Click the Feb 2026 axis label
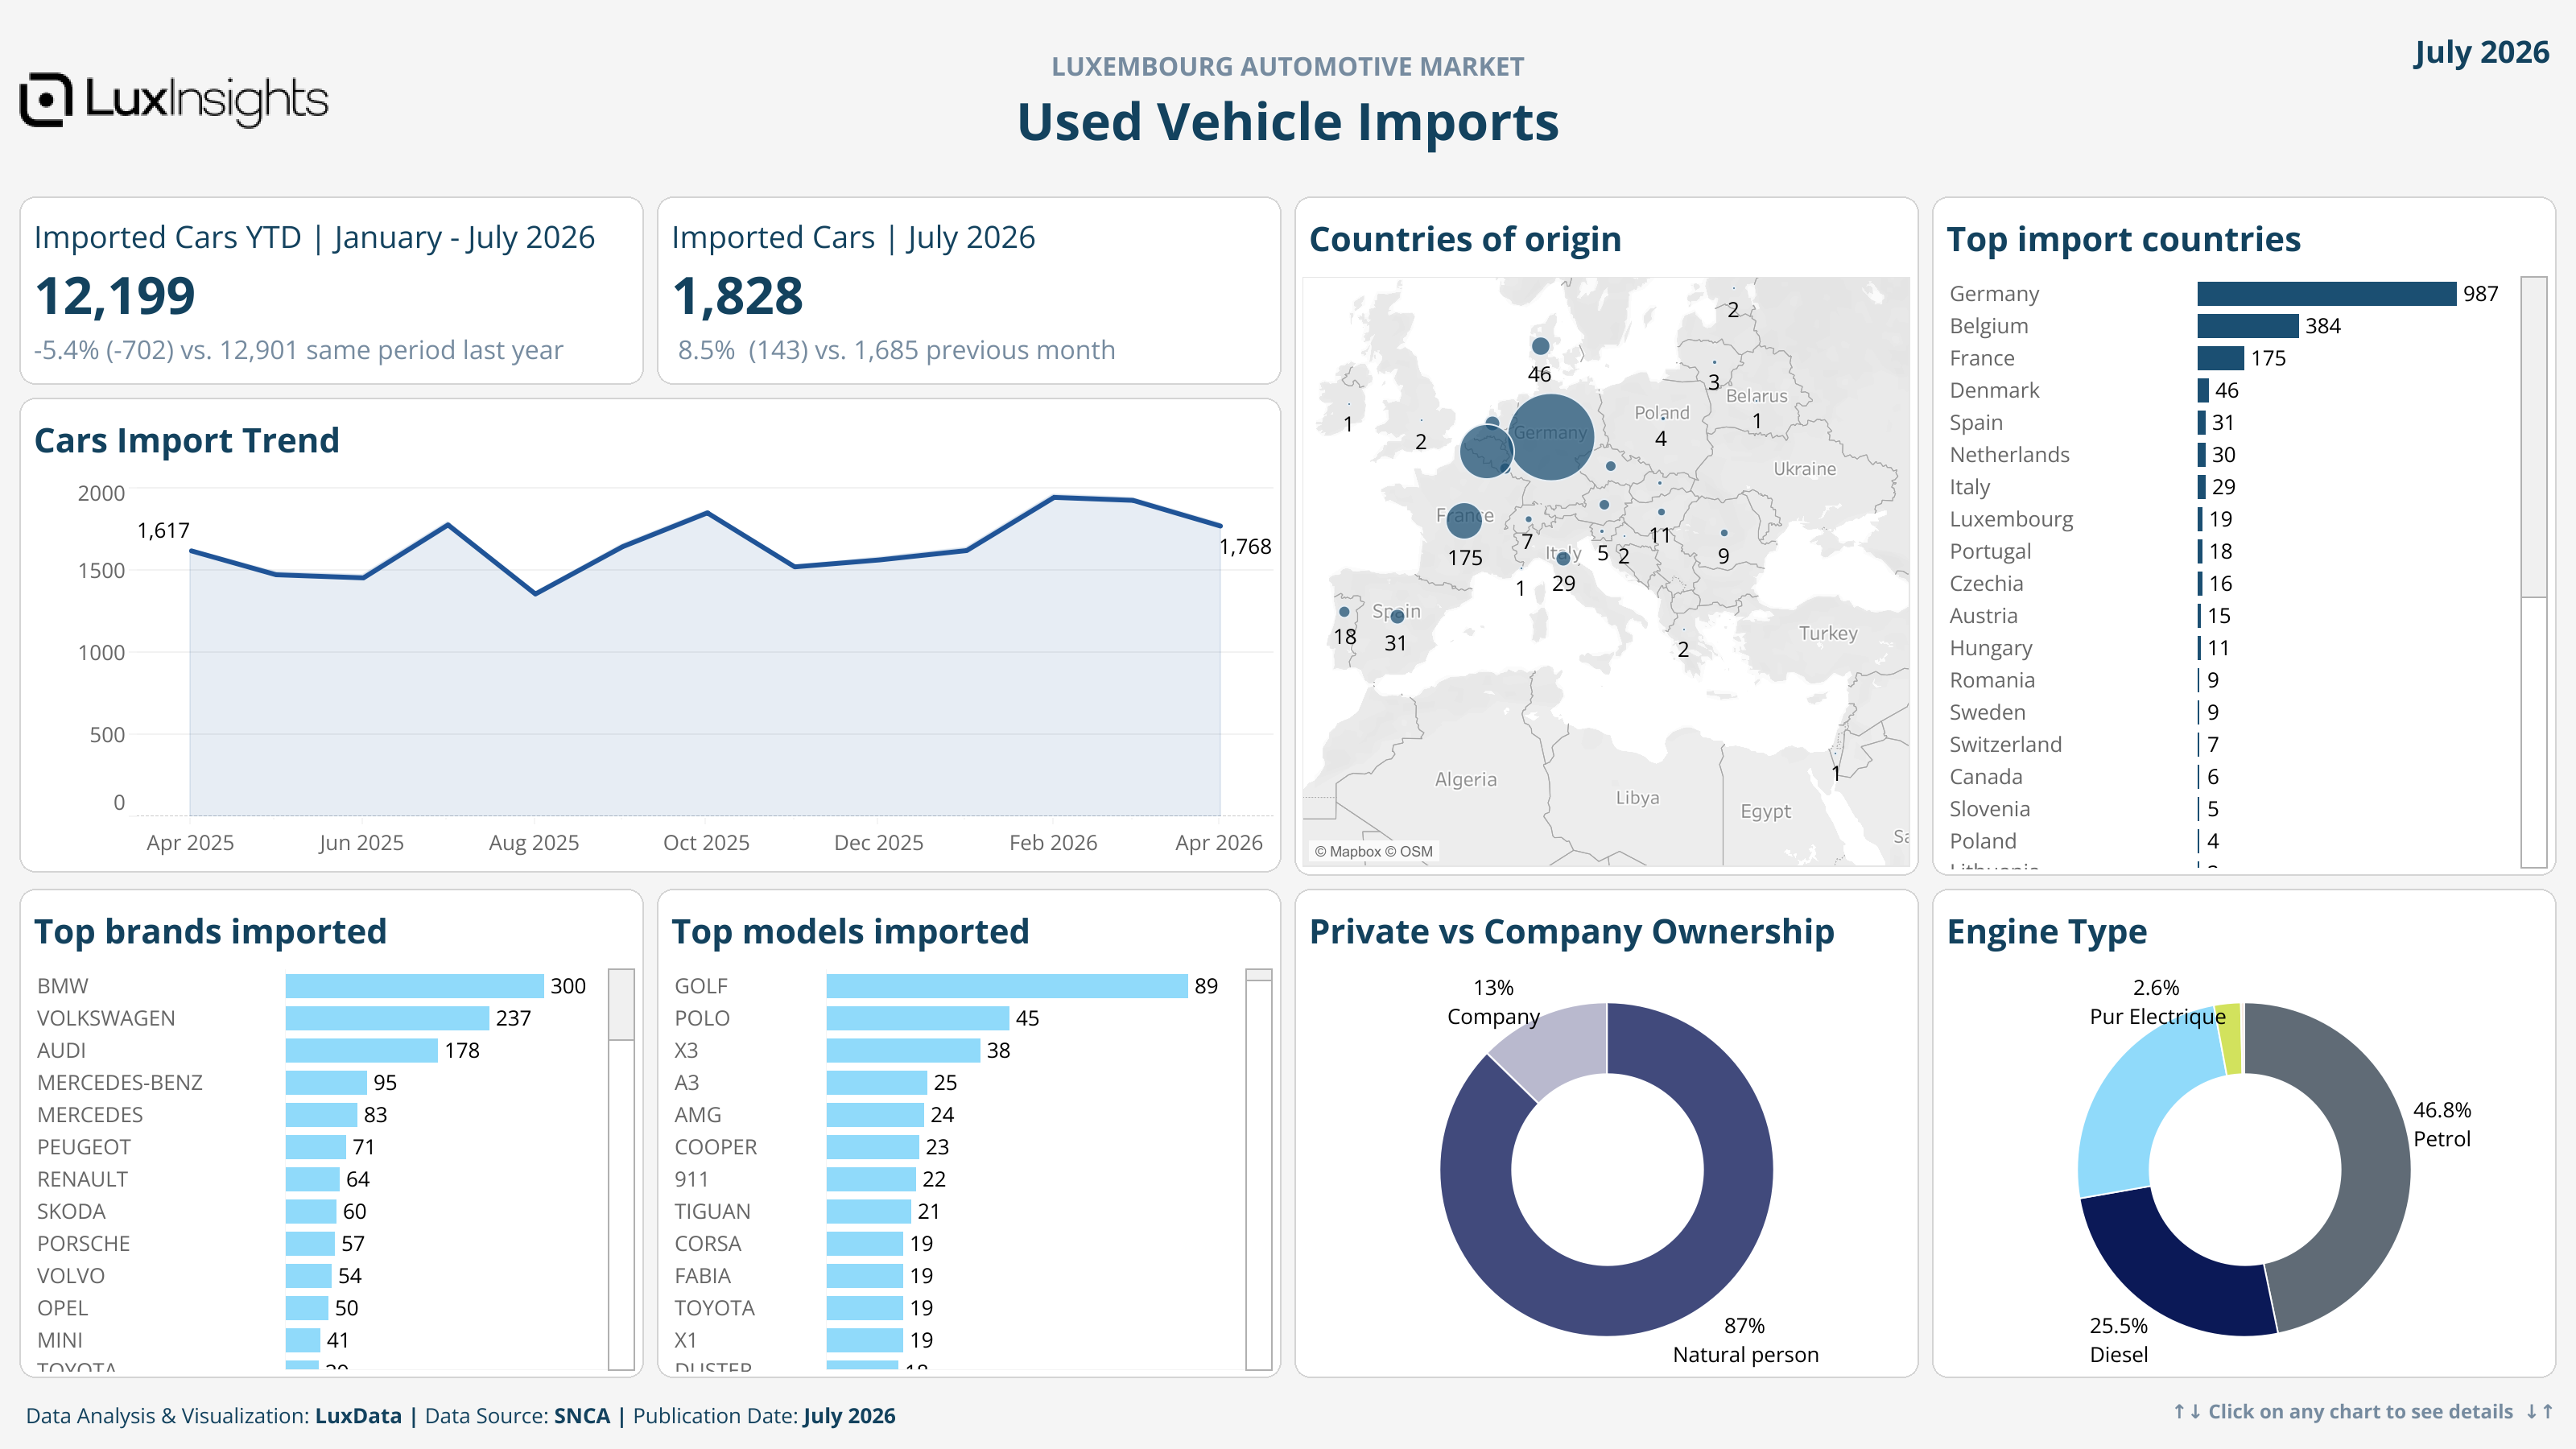This screenshot has width=2576, height=1449. (x=1053, y=842)
